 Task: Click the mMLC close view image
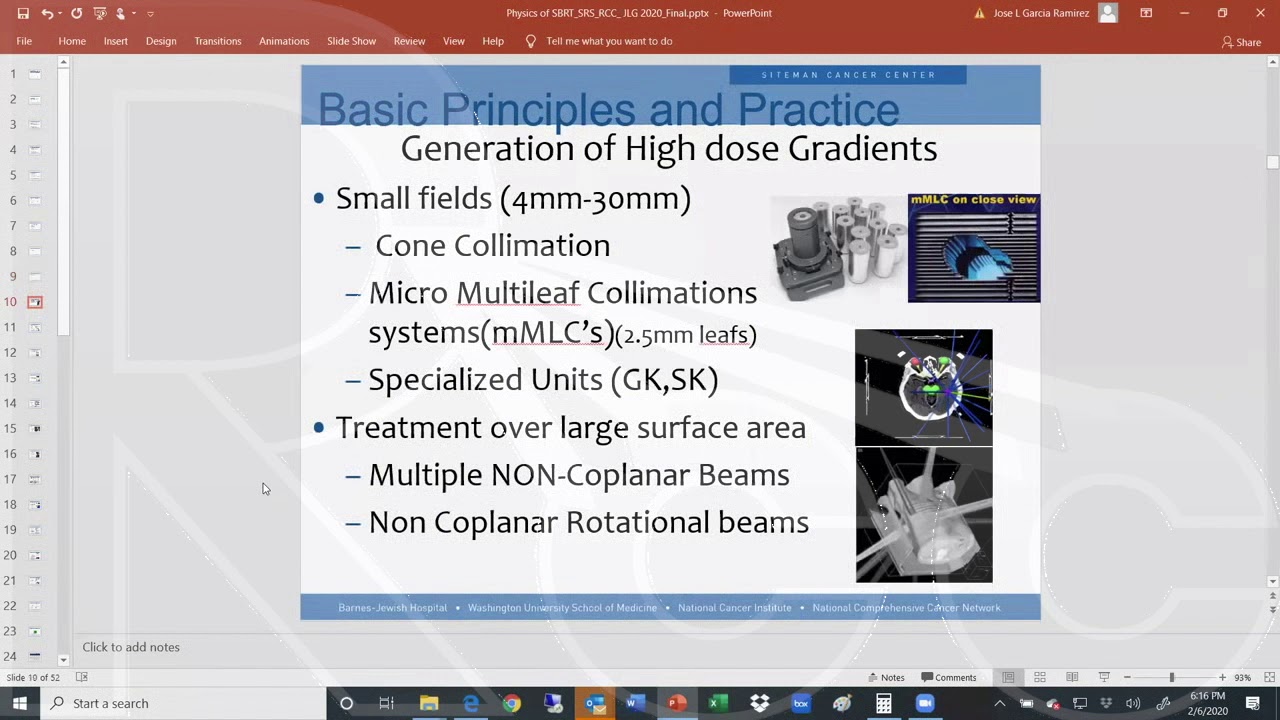(974, 248)
